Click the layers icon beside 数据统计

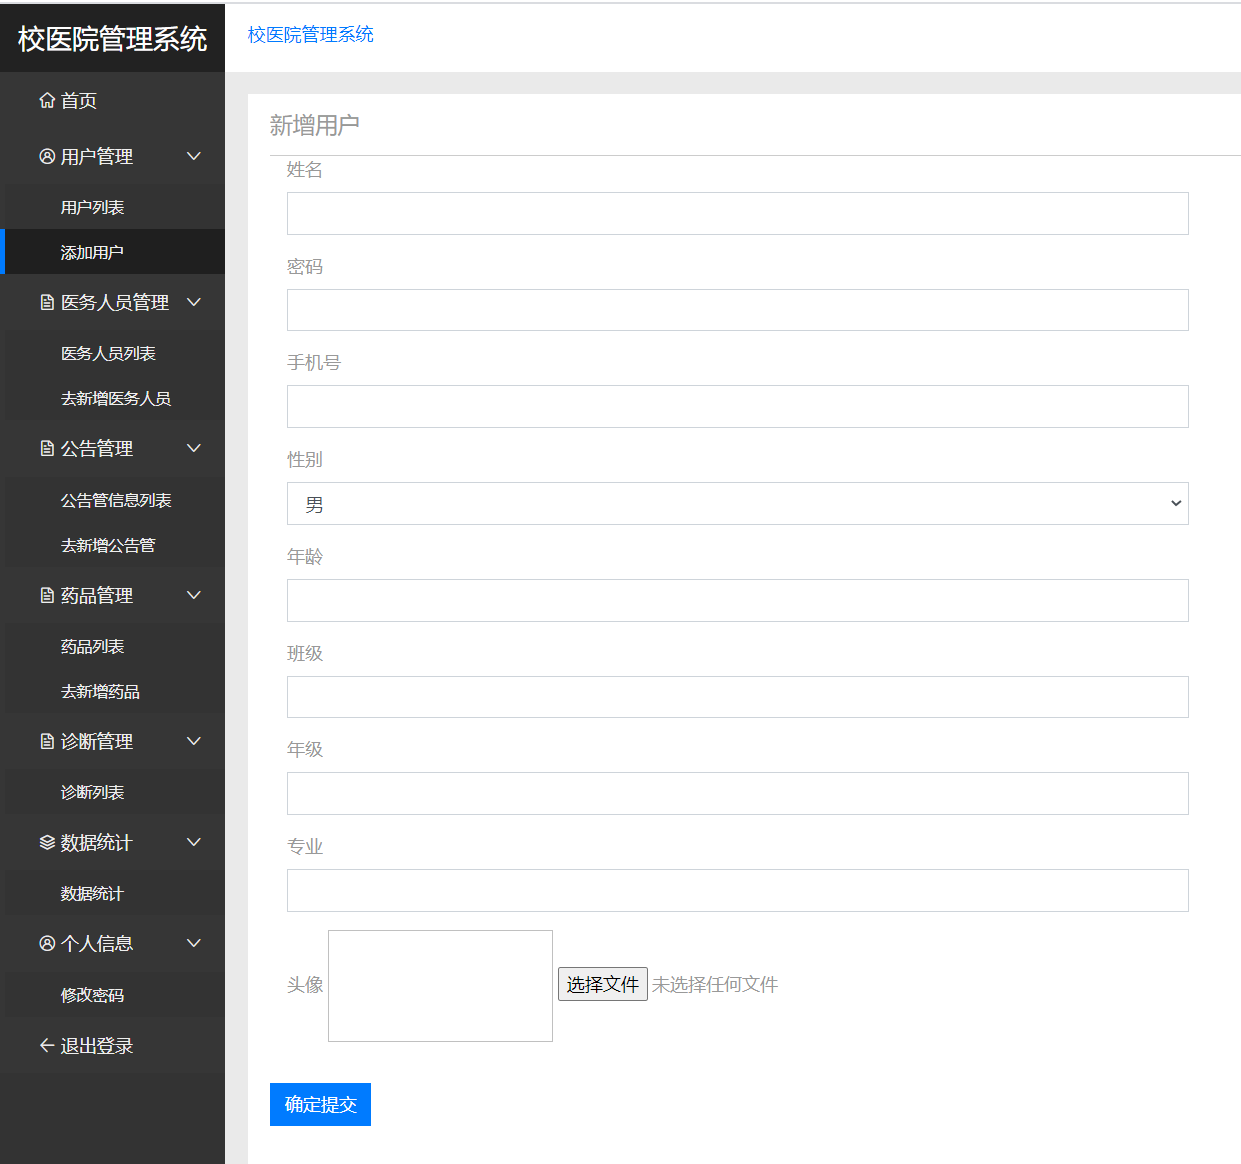pyautogui.click(x=47, y=842)
